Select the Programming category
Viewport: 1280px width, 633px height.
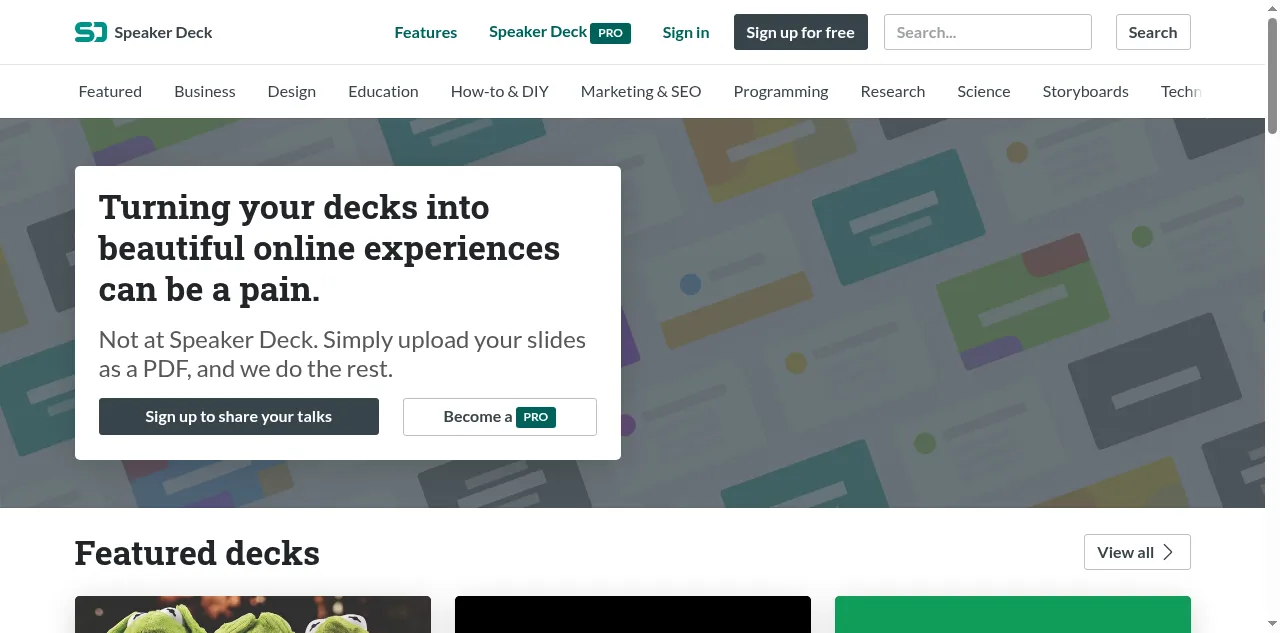(x=780, y=91)
